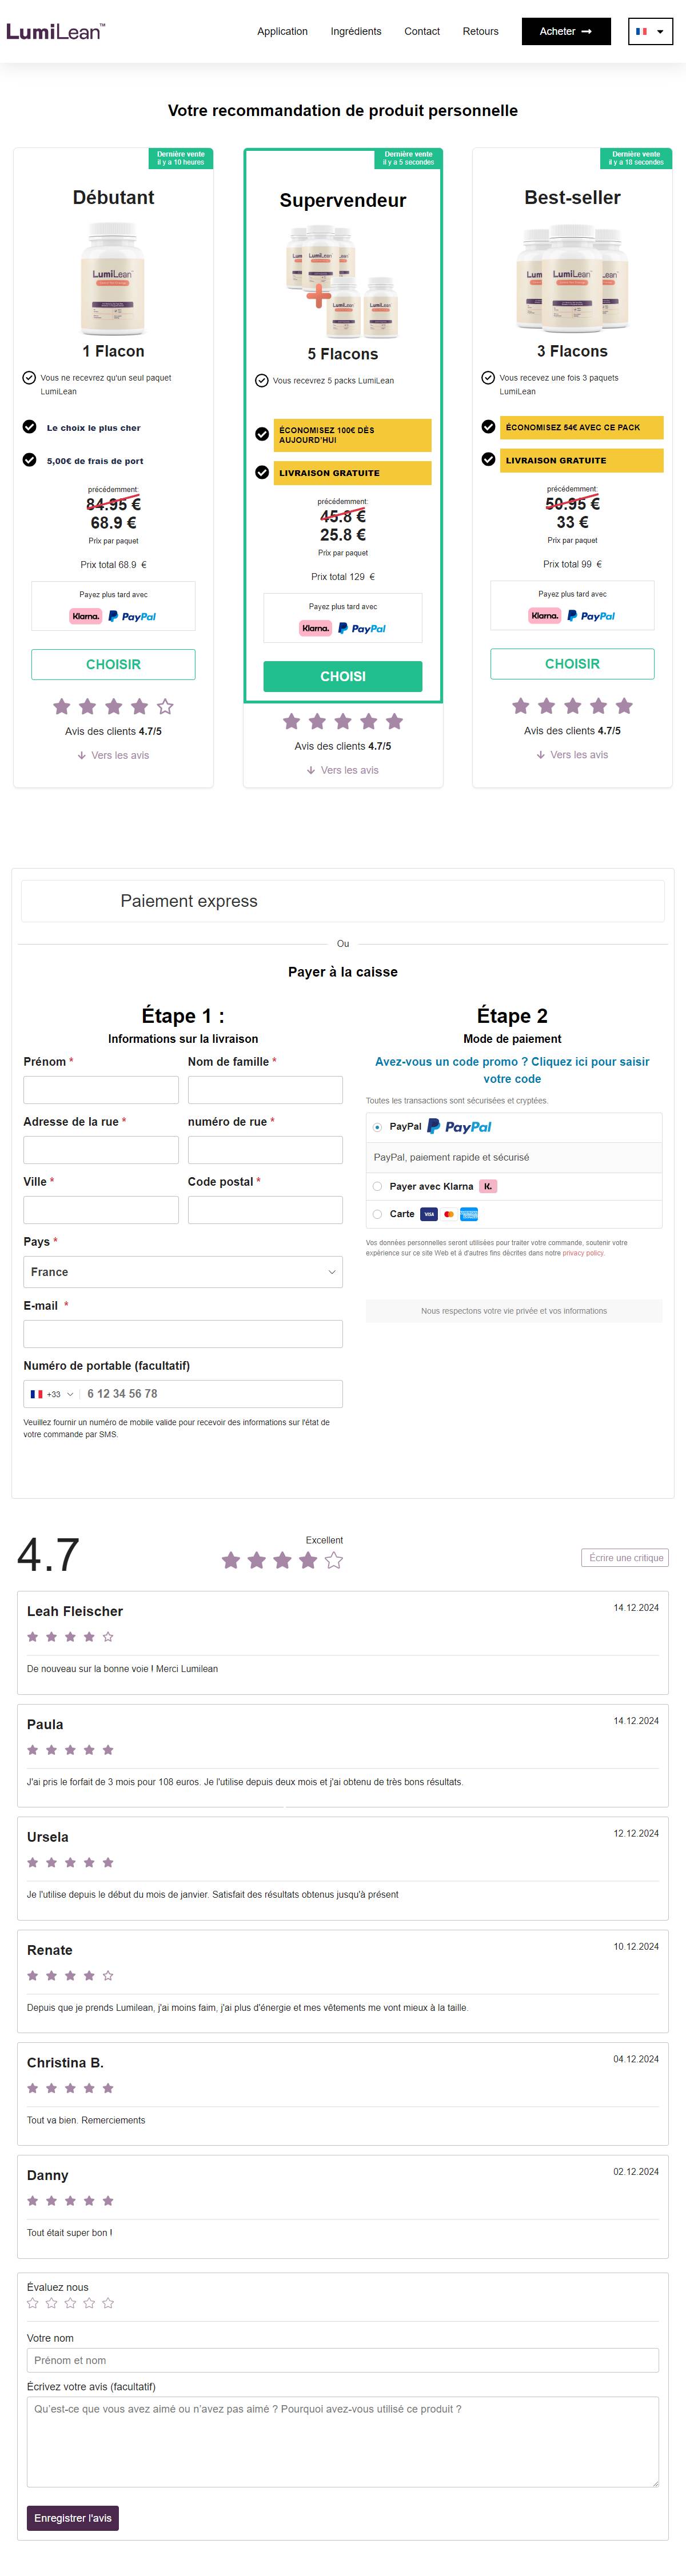
Task: Select the PayPal payment radio button
Action: [x=377, y=1127]
